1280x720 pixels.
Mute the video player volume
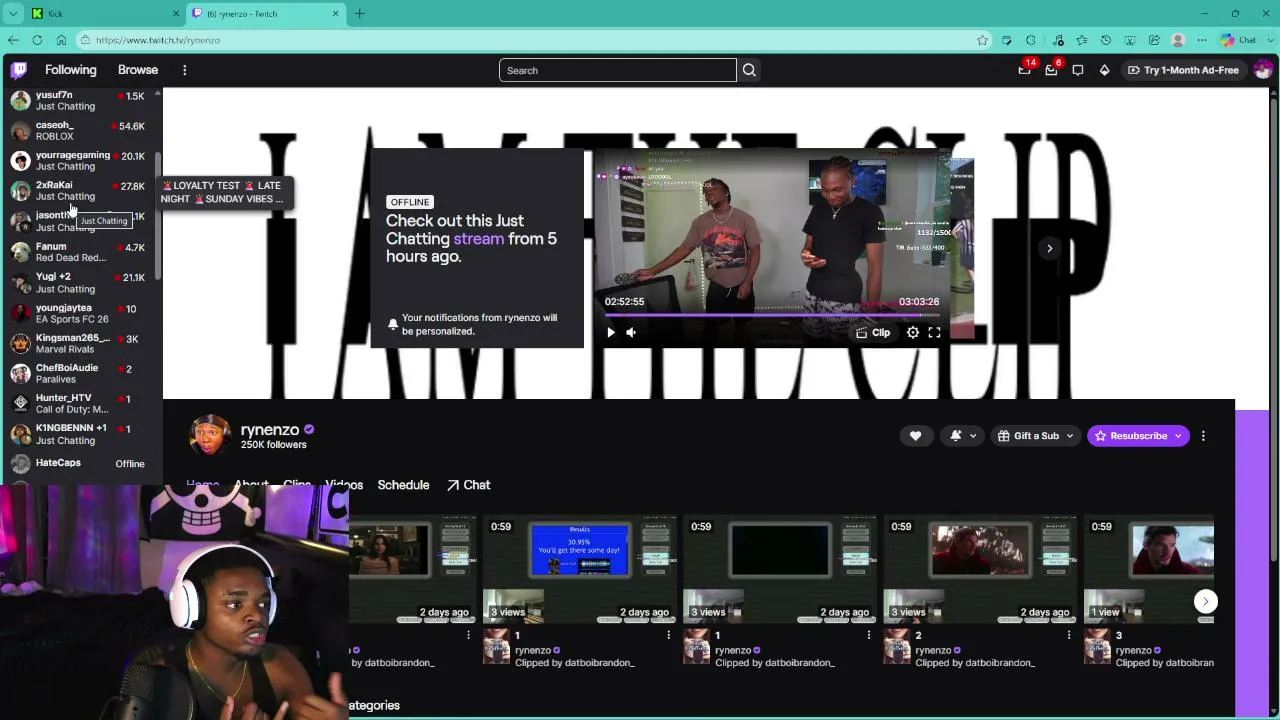pos(631,332)
